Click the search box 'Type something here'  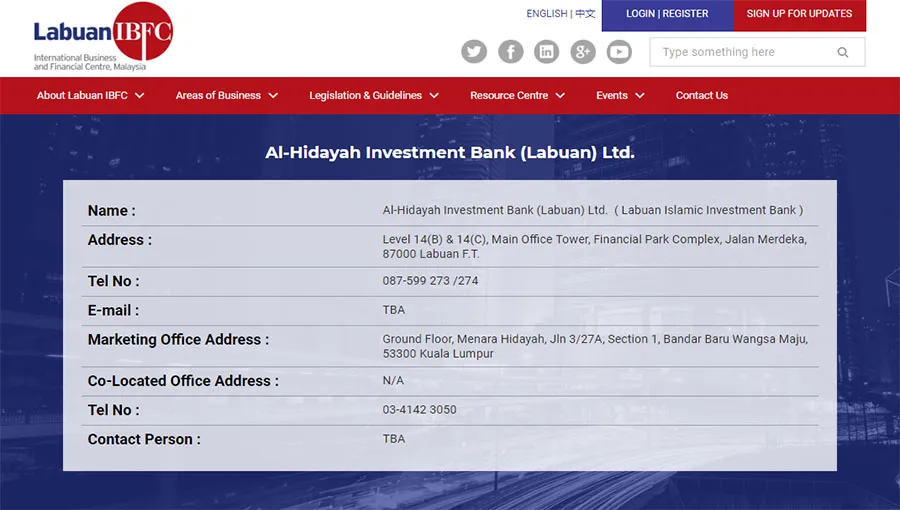tap(757, 52)
